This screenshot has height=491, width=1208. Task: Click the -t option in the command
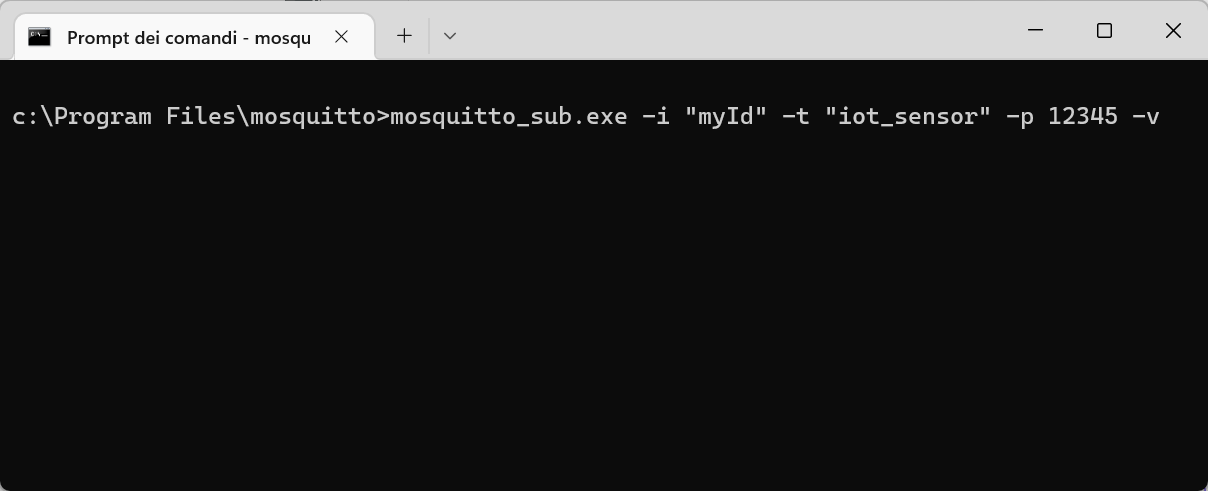pyautogui.click(x=795, y=117)
